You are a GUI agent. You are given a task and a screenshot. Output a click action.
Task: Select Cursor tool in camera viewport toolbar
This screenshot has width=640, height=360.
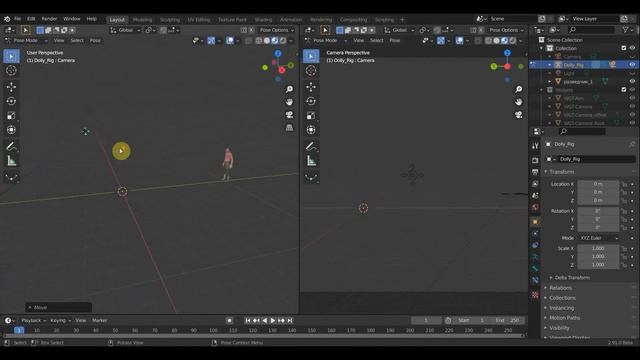point(311,70)
